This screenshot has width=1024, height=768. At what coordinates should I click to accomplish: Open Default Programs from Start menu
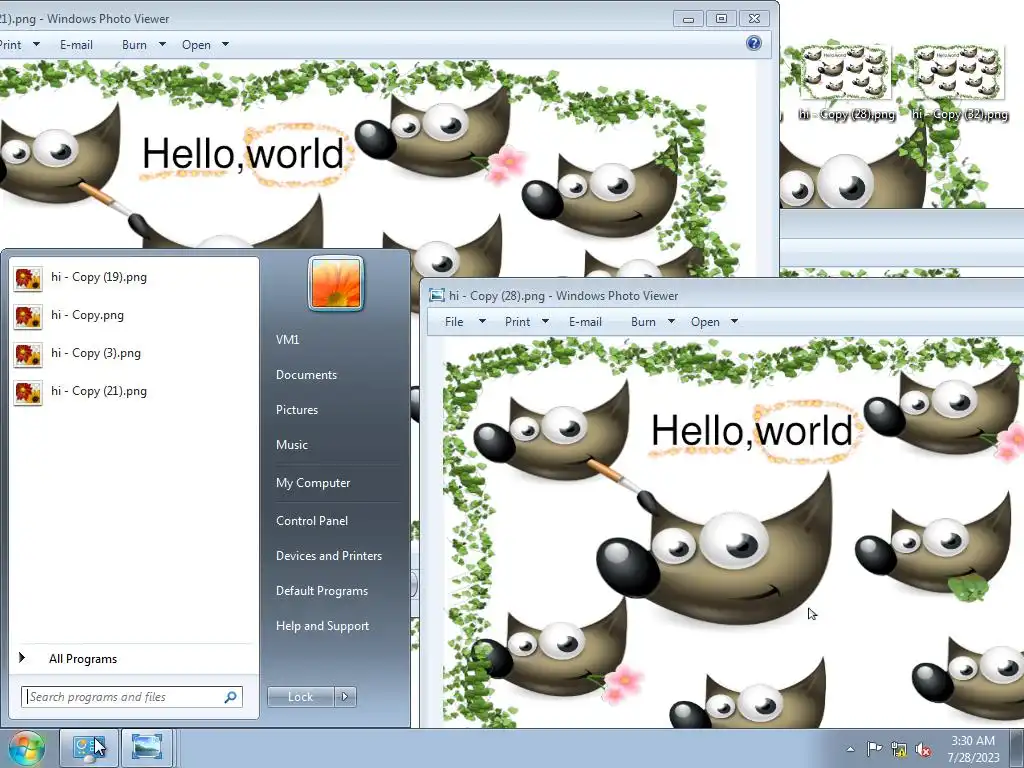pyautogui.click(x=321, y=590)
